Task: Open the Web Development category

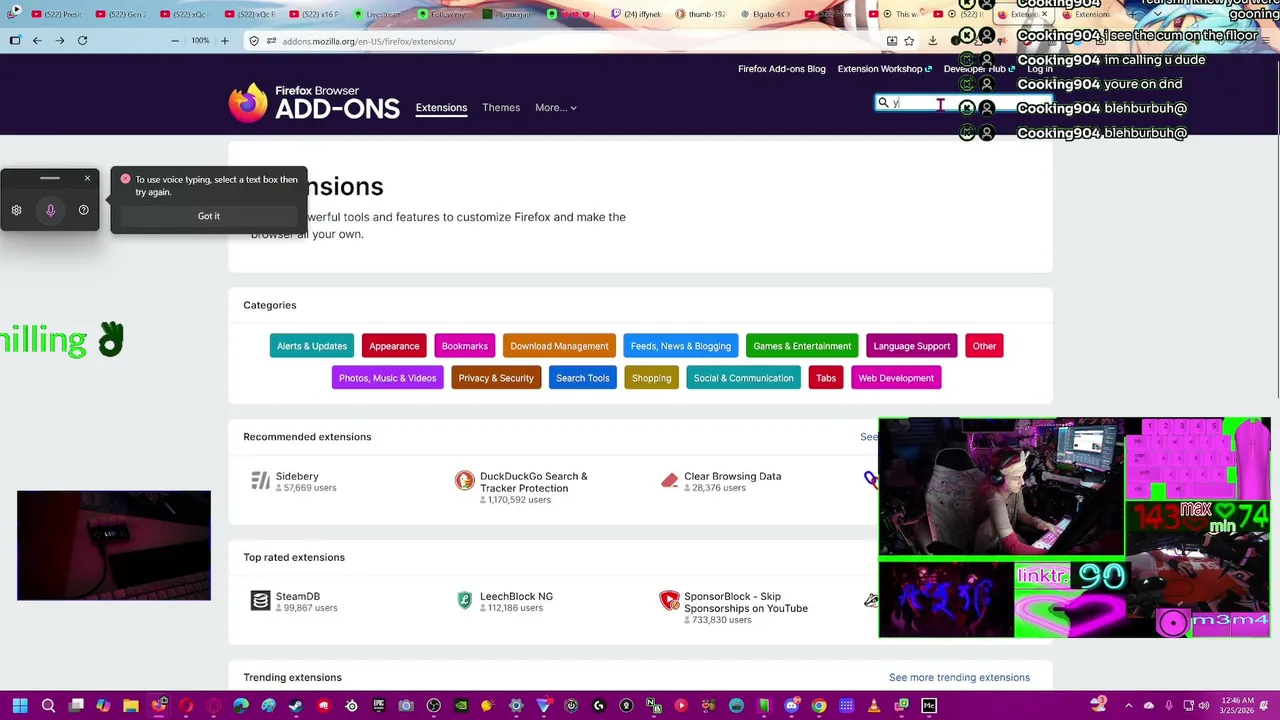Action: pos(896,378)
